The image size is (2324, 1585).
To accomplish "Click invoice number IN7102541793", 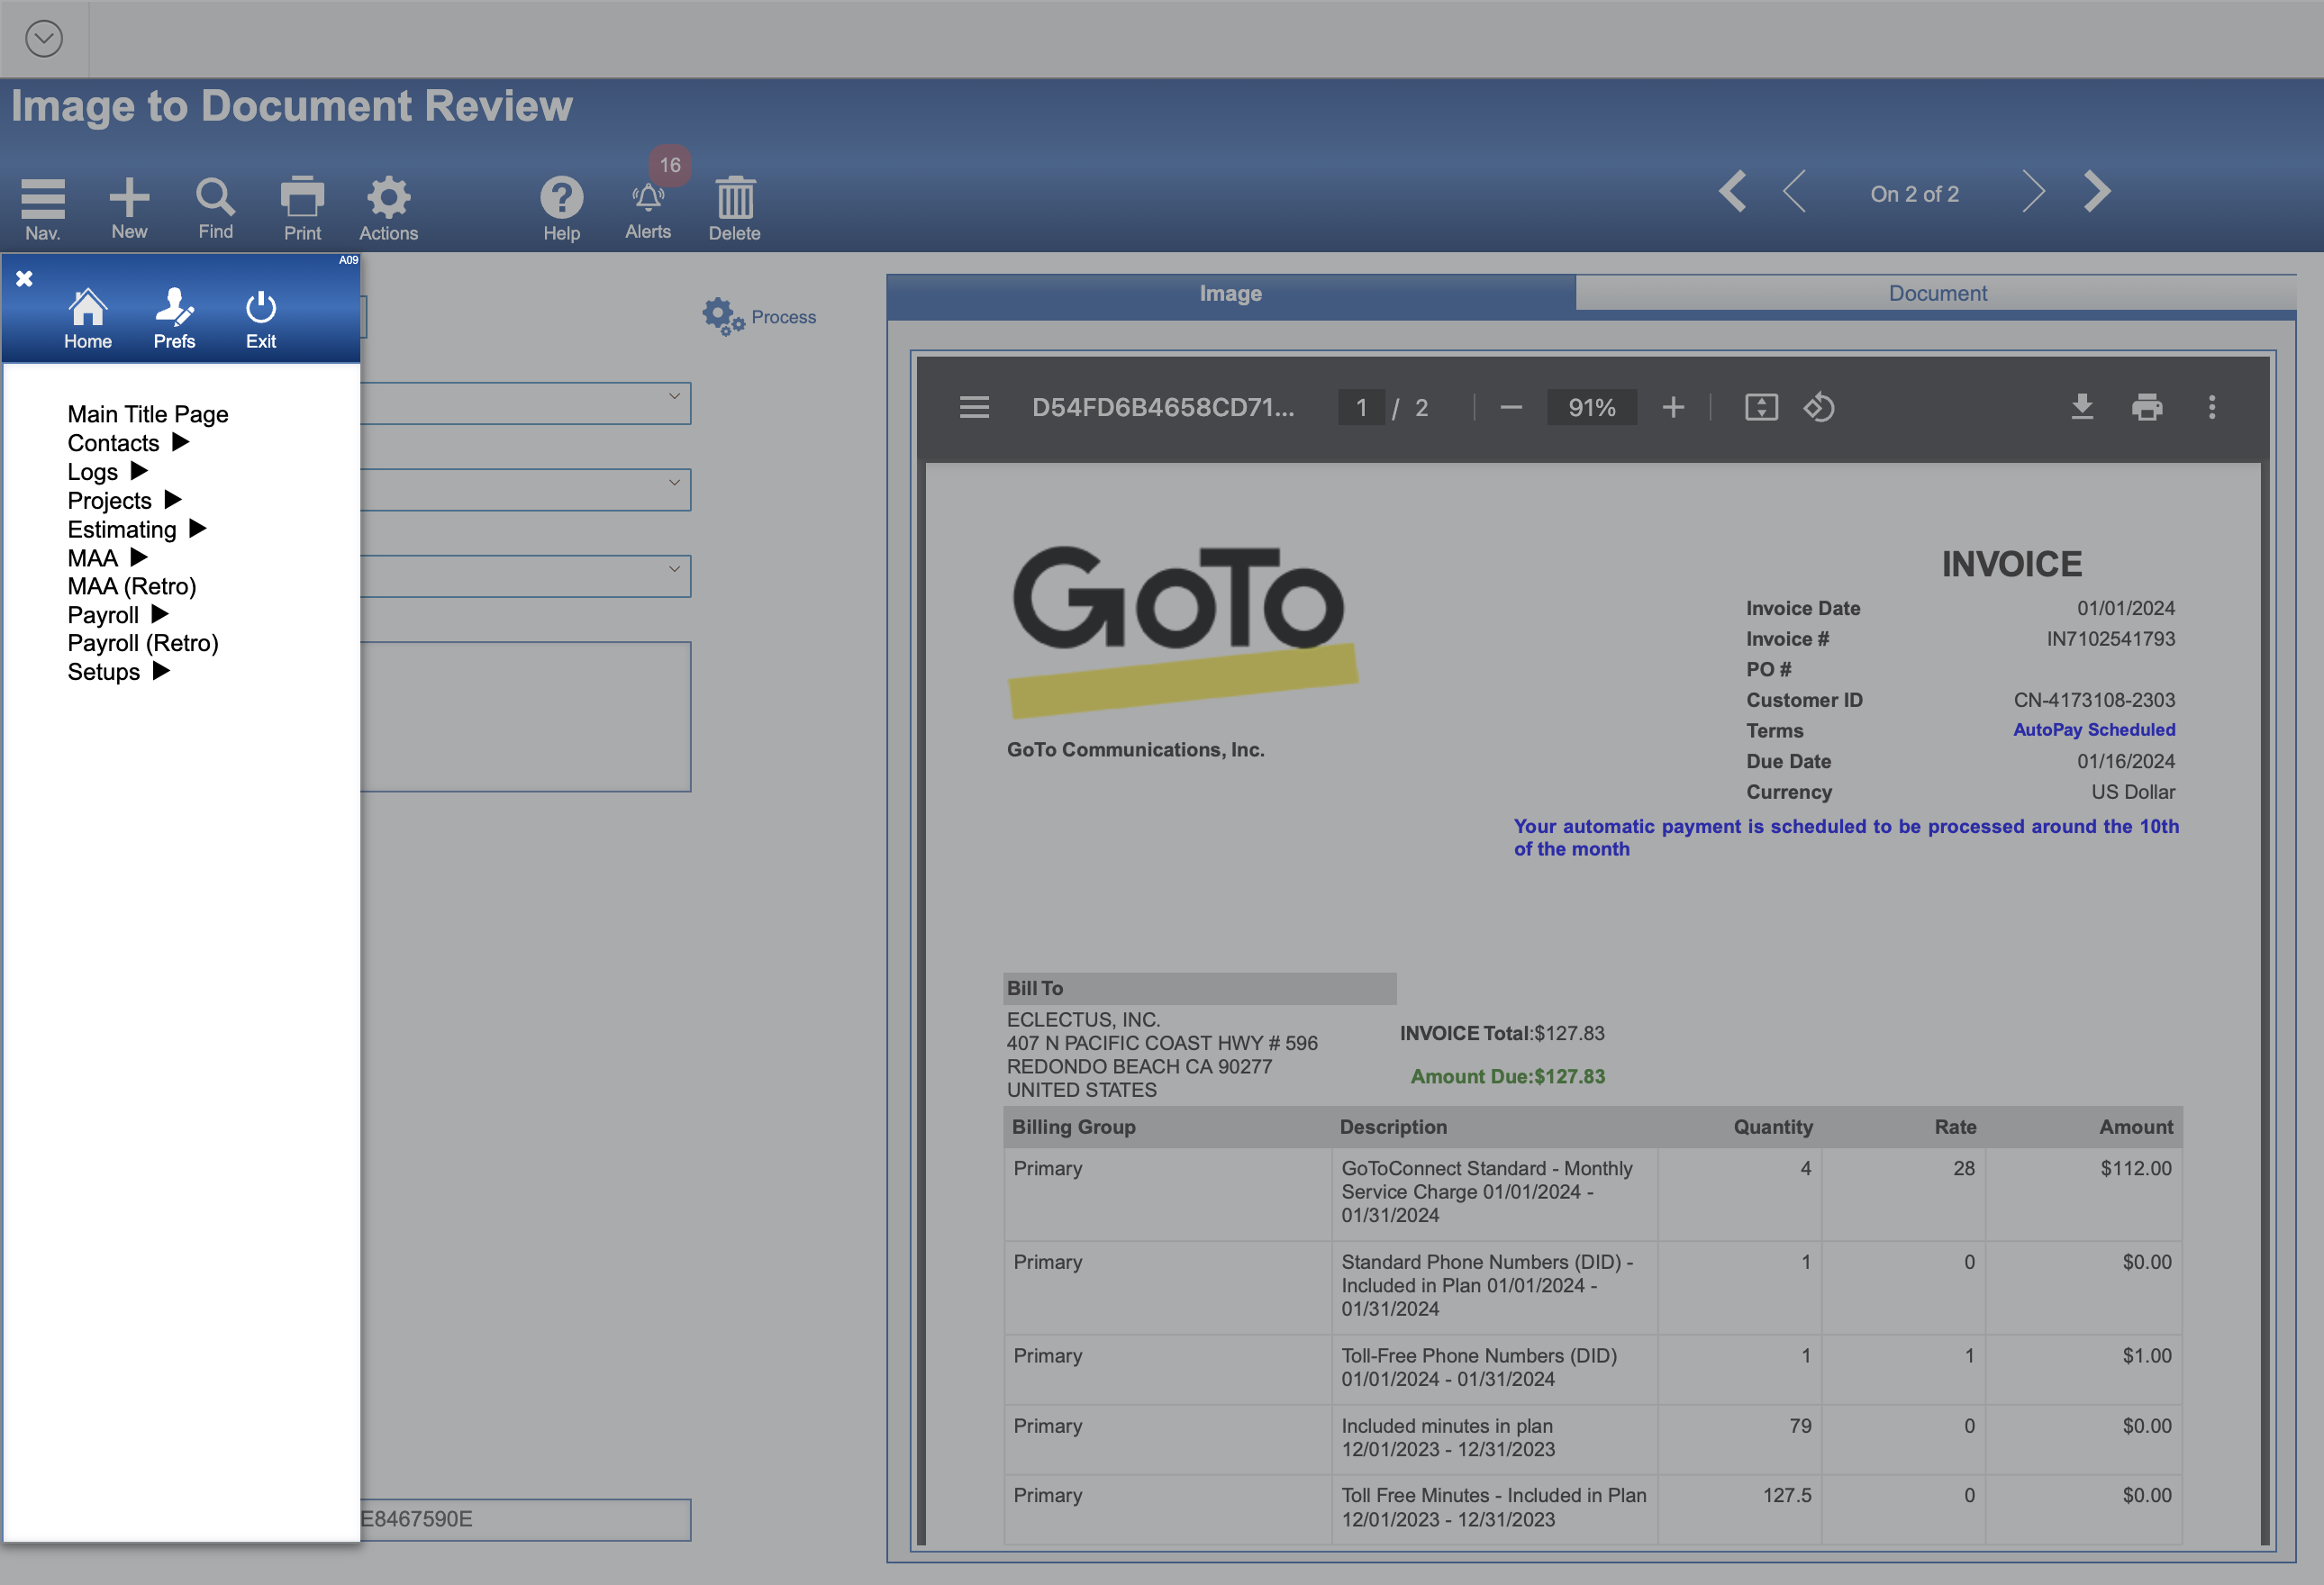I will click(x=2111, y=639).
